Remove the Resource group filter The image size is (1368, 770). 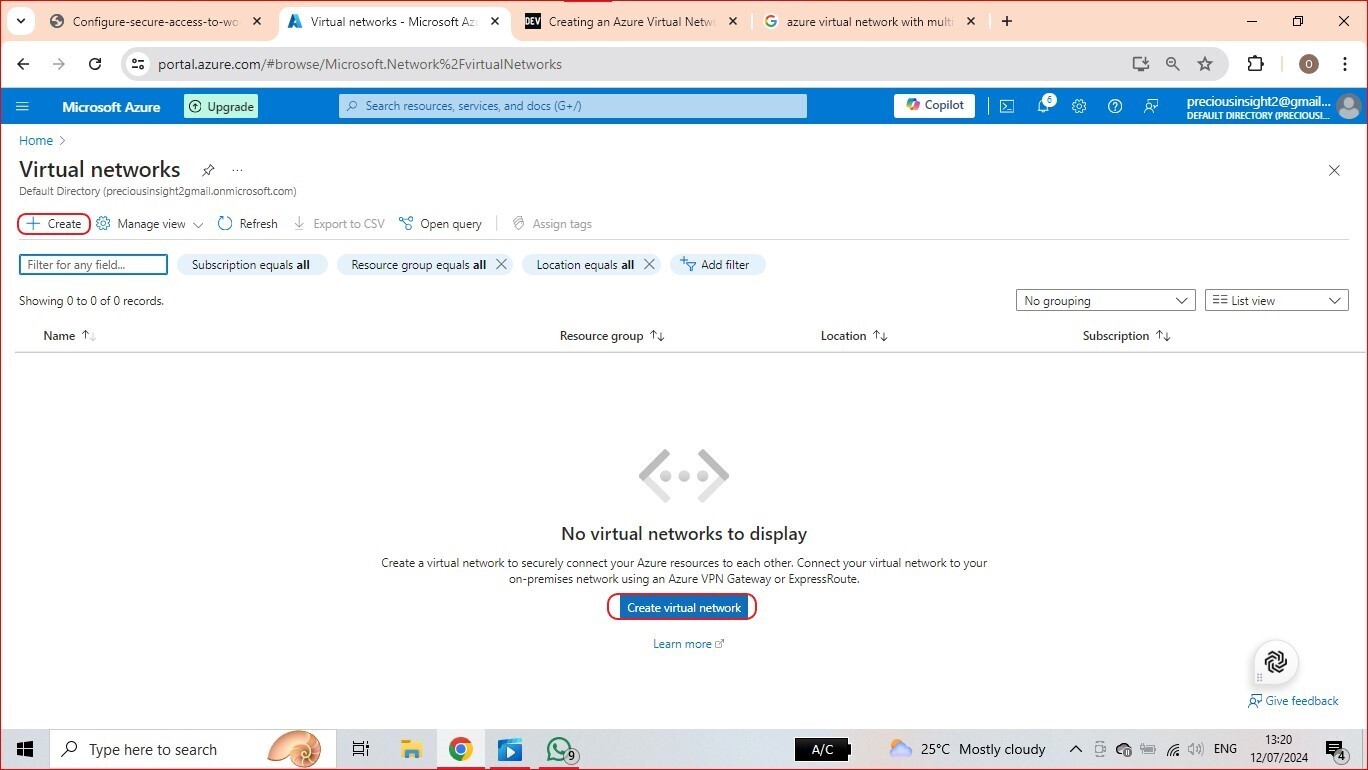tap(501, 265)
